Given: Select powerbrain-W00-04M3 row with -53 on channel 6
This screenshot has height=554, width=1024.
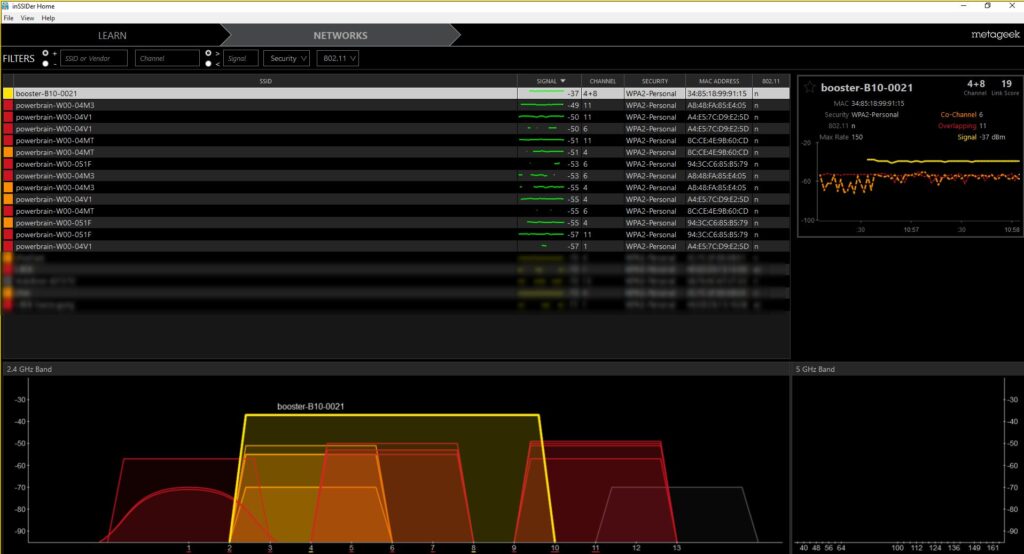Looking at the screenshot, I should [396, 176].
